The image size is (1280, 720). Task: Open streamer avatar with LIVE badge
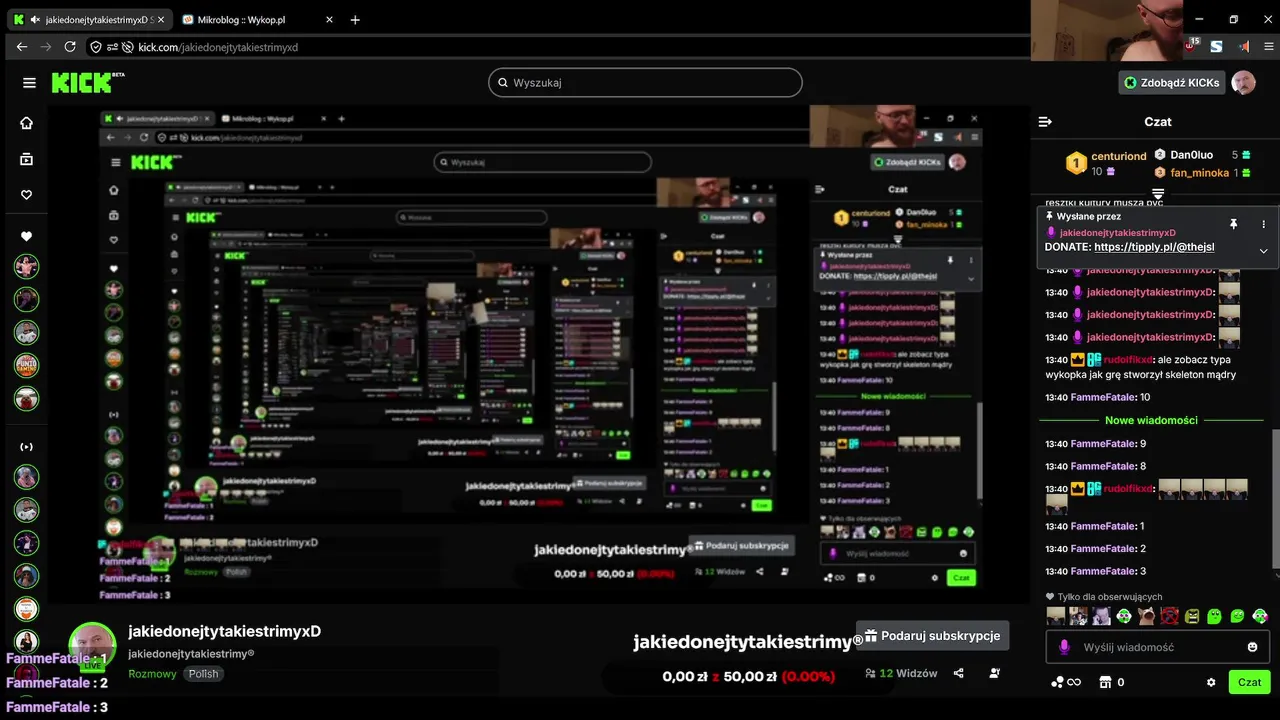point(92,646)
